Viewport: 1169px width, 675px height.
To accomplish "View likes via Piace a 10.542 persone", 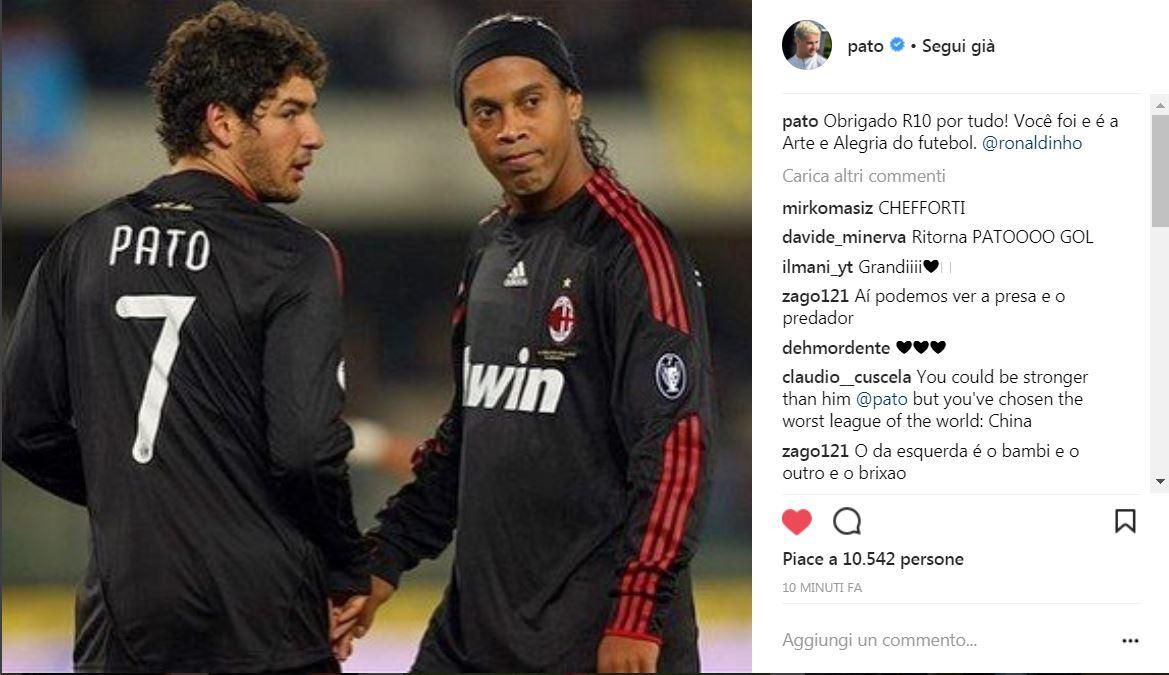I will point(873,559).
